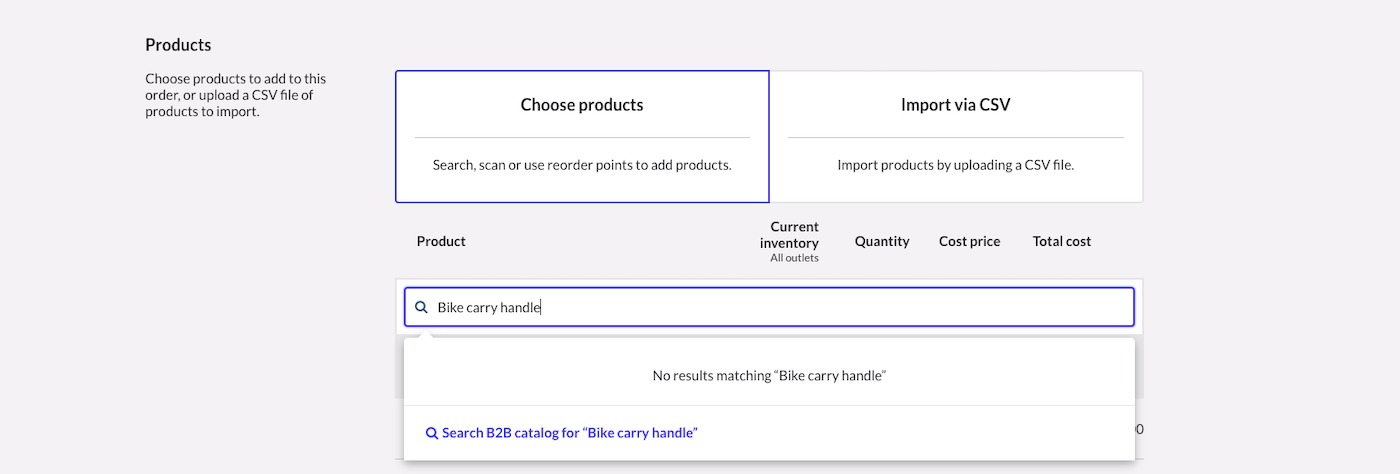The image size is (1400, 474).
Task: Click into the Bike carry handle search field
Action: click(769, 307)
